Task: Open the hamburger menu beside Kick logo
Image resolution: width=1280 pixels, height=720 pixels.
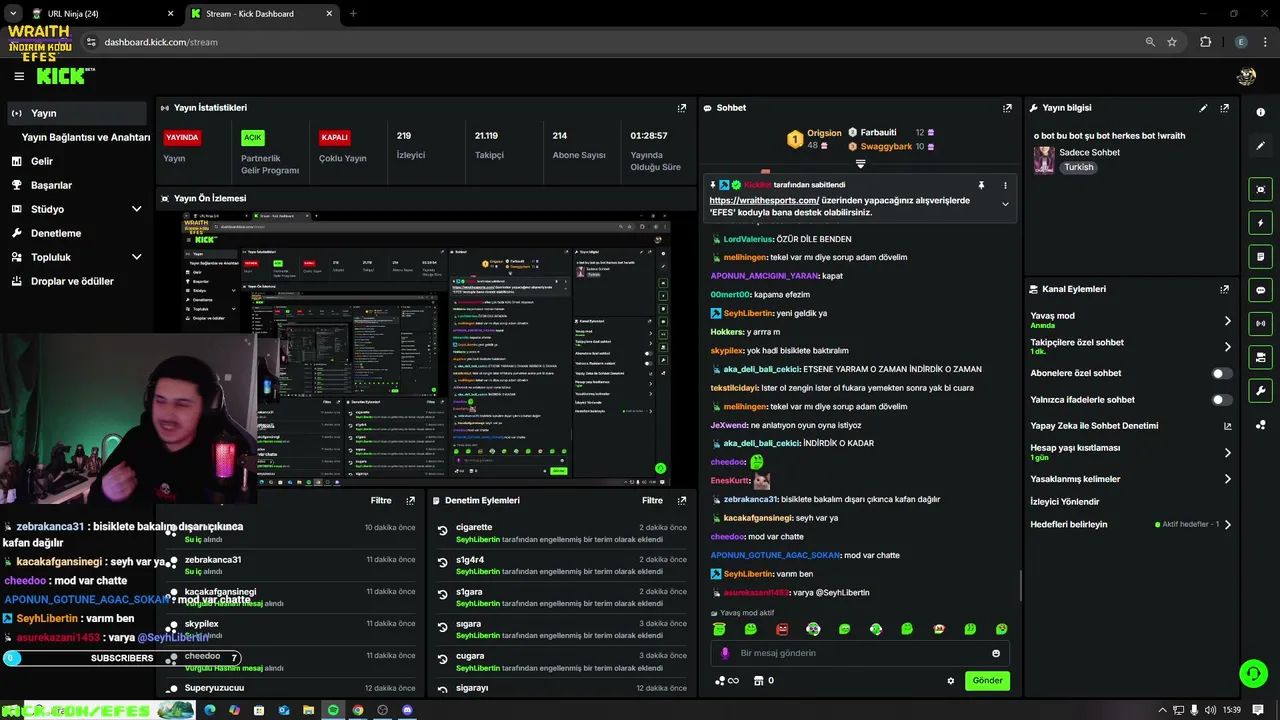Action: pyautogui.click(x=19, y=76)
